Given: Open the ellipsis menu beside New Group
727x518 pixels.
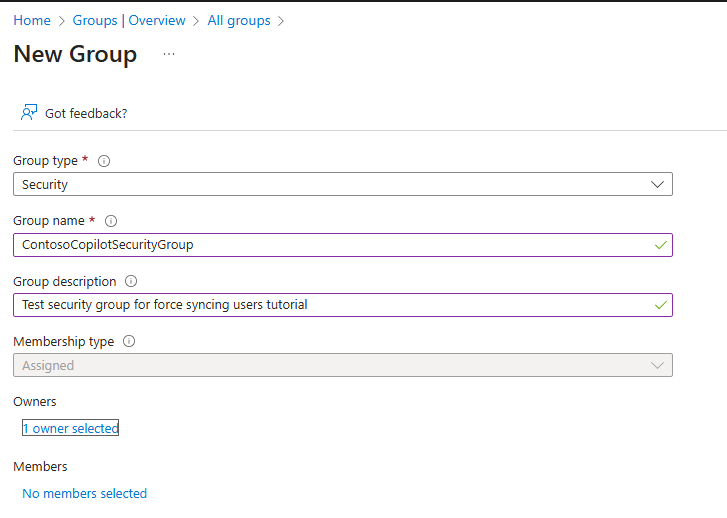Looking at the screenshot, I should pos(169,54).
